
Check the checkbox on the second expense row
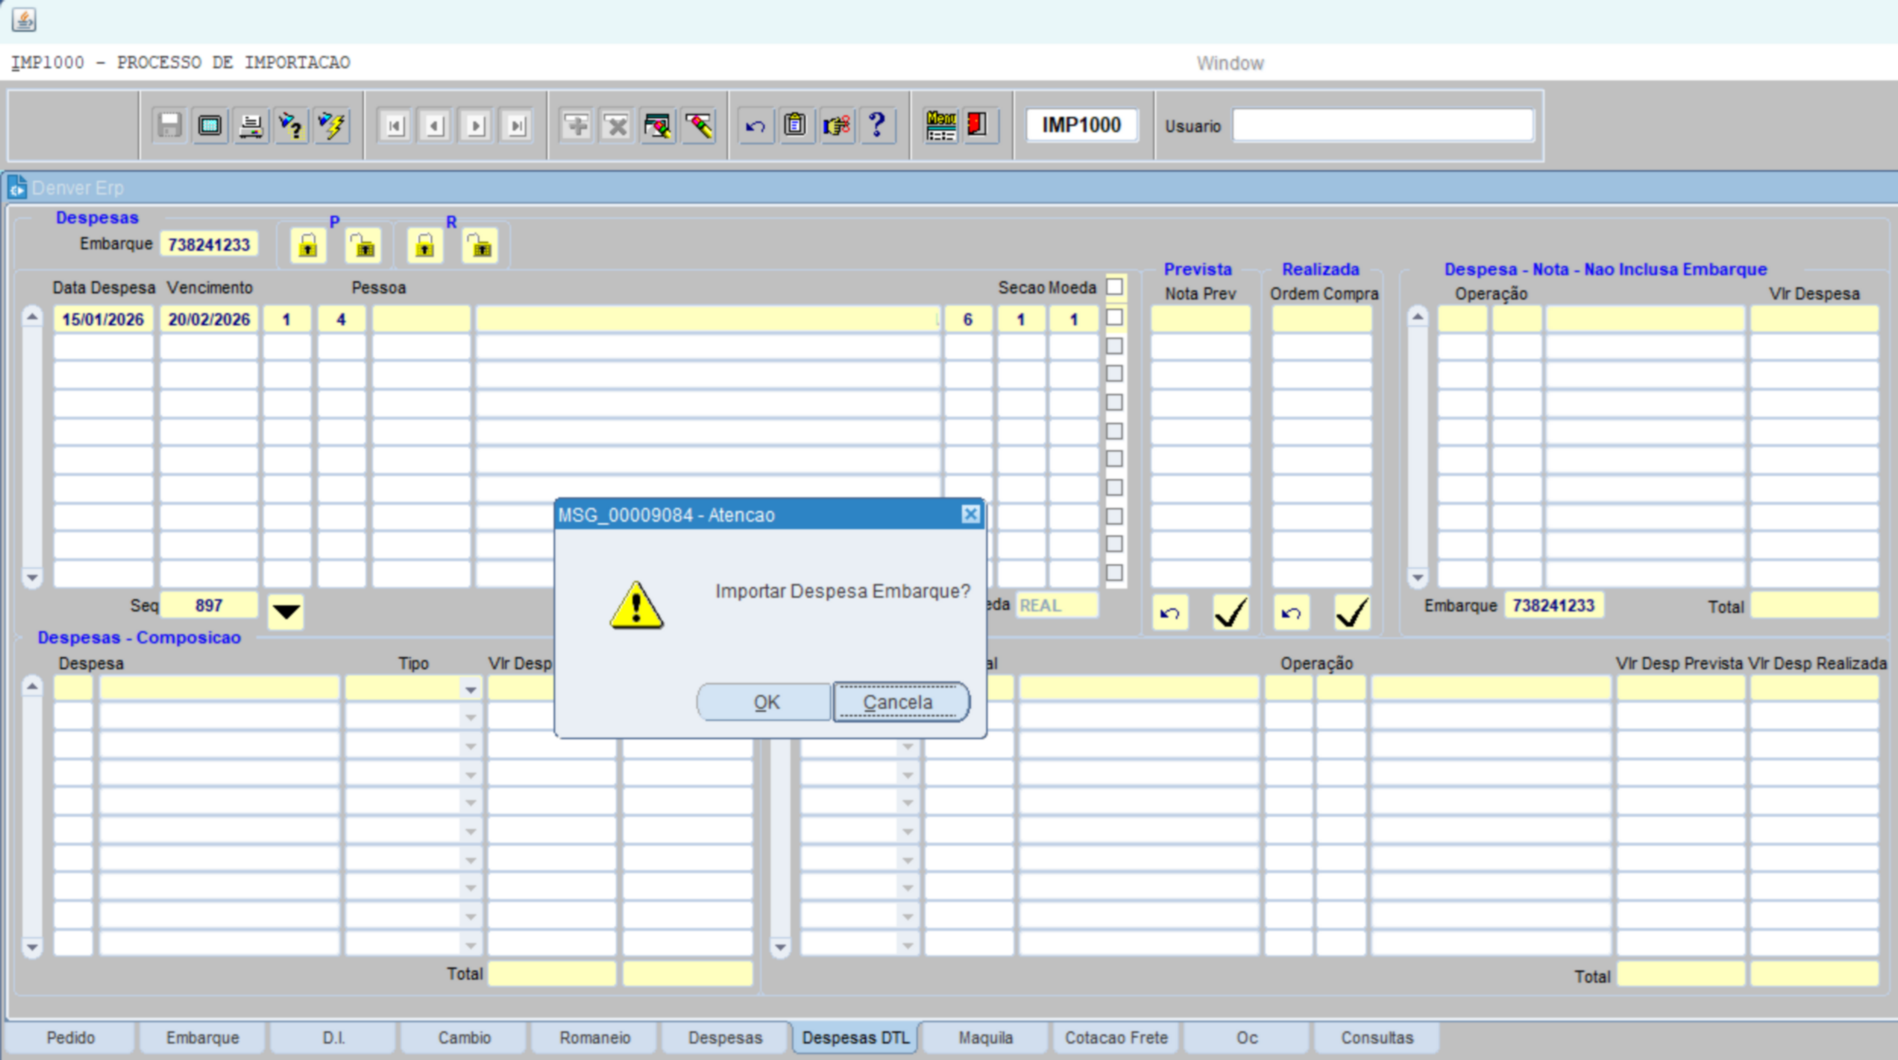1114,346
